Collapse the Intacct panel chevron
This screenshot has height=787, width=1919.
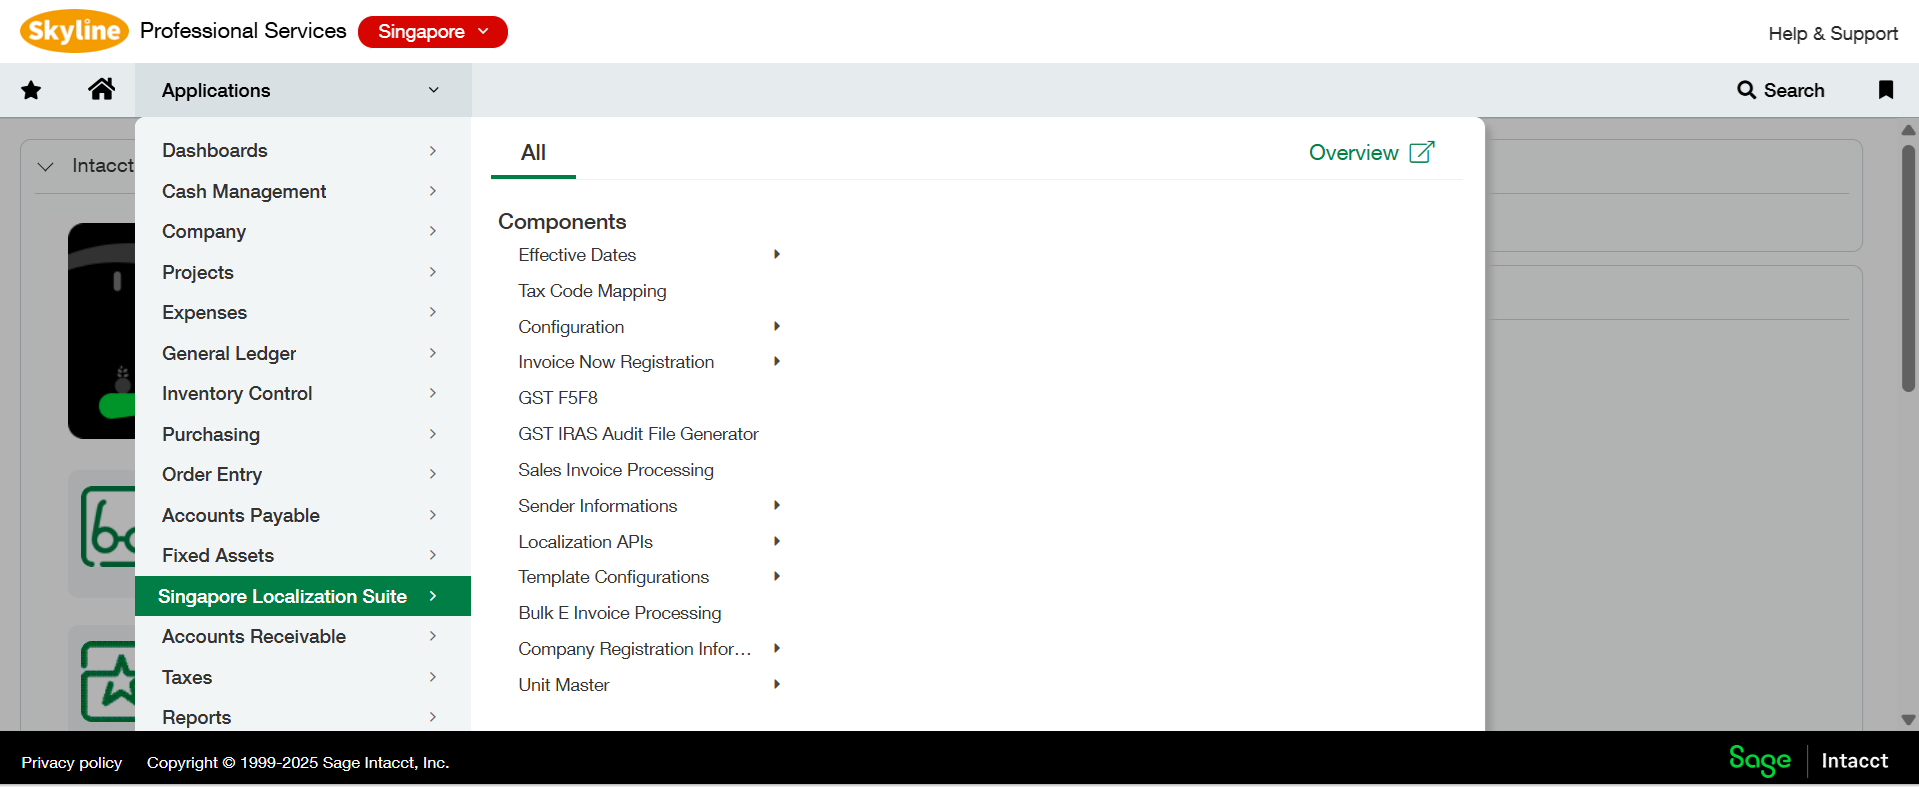point(45,166)
